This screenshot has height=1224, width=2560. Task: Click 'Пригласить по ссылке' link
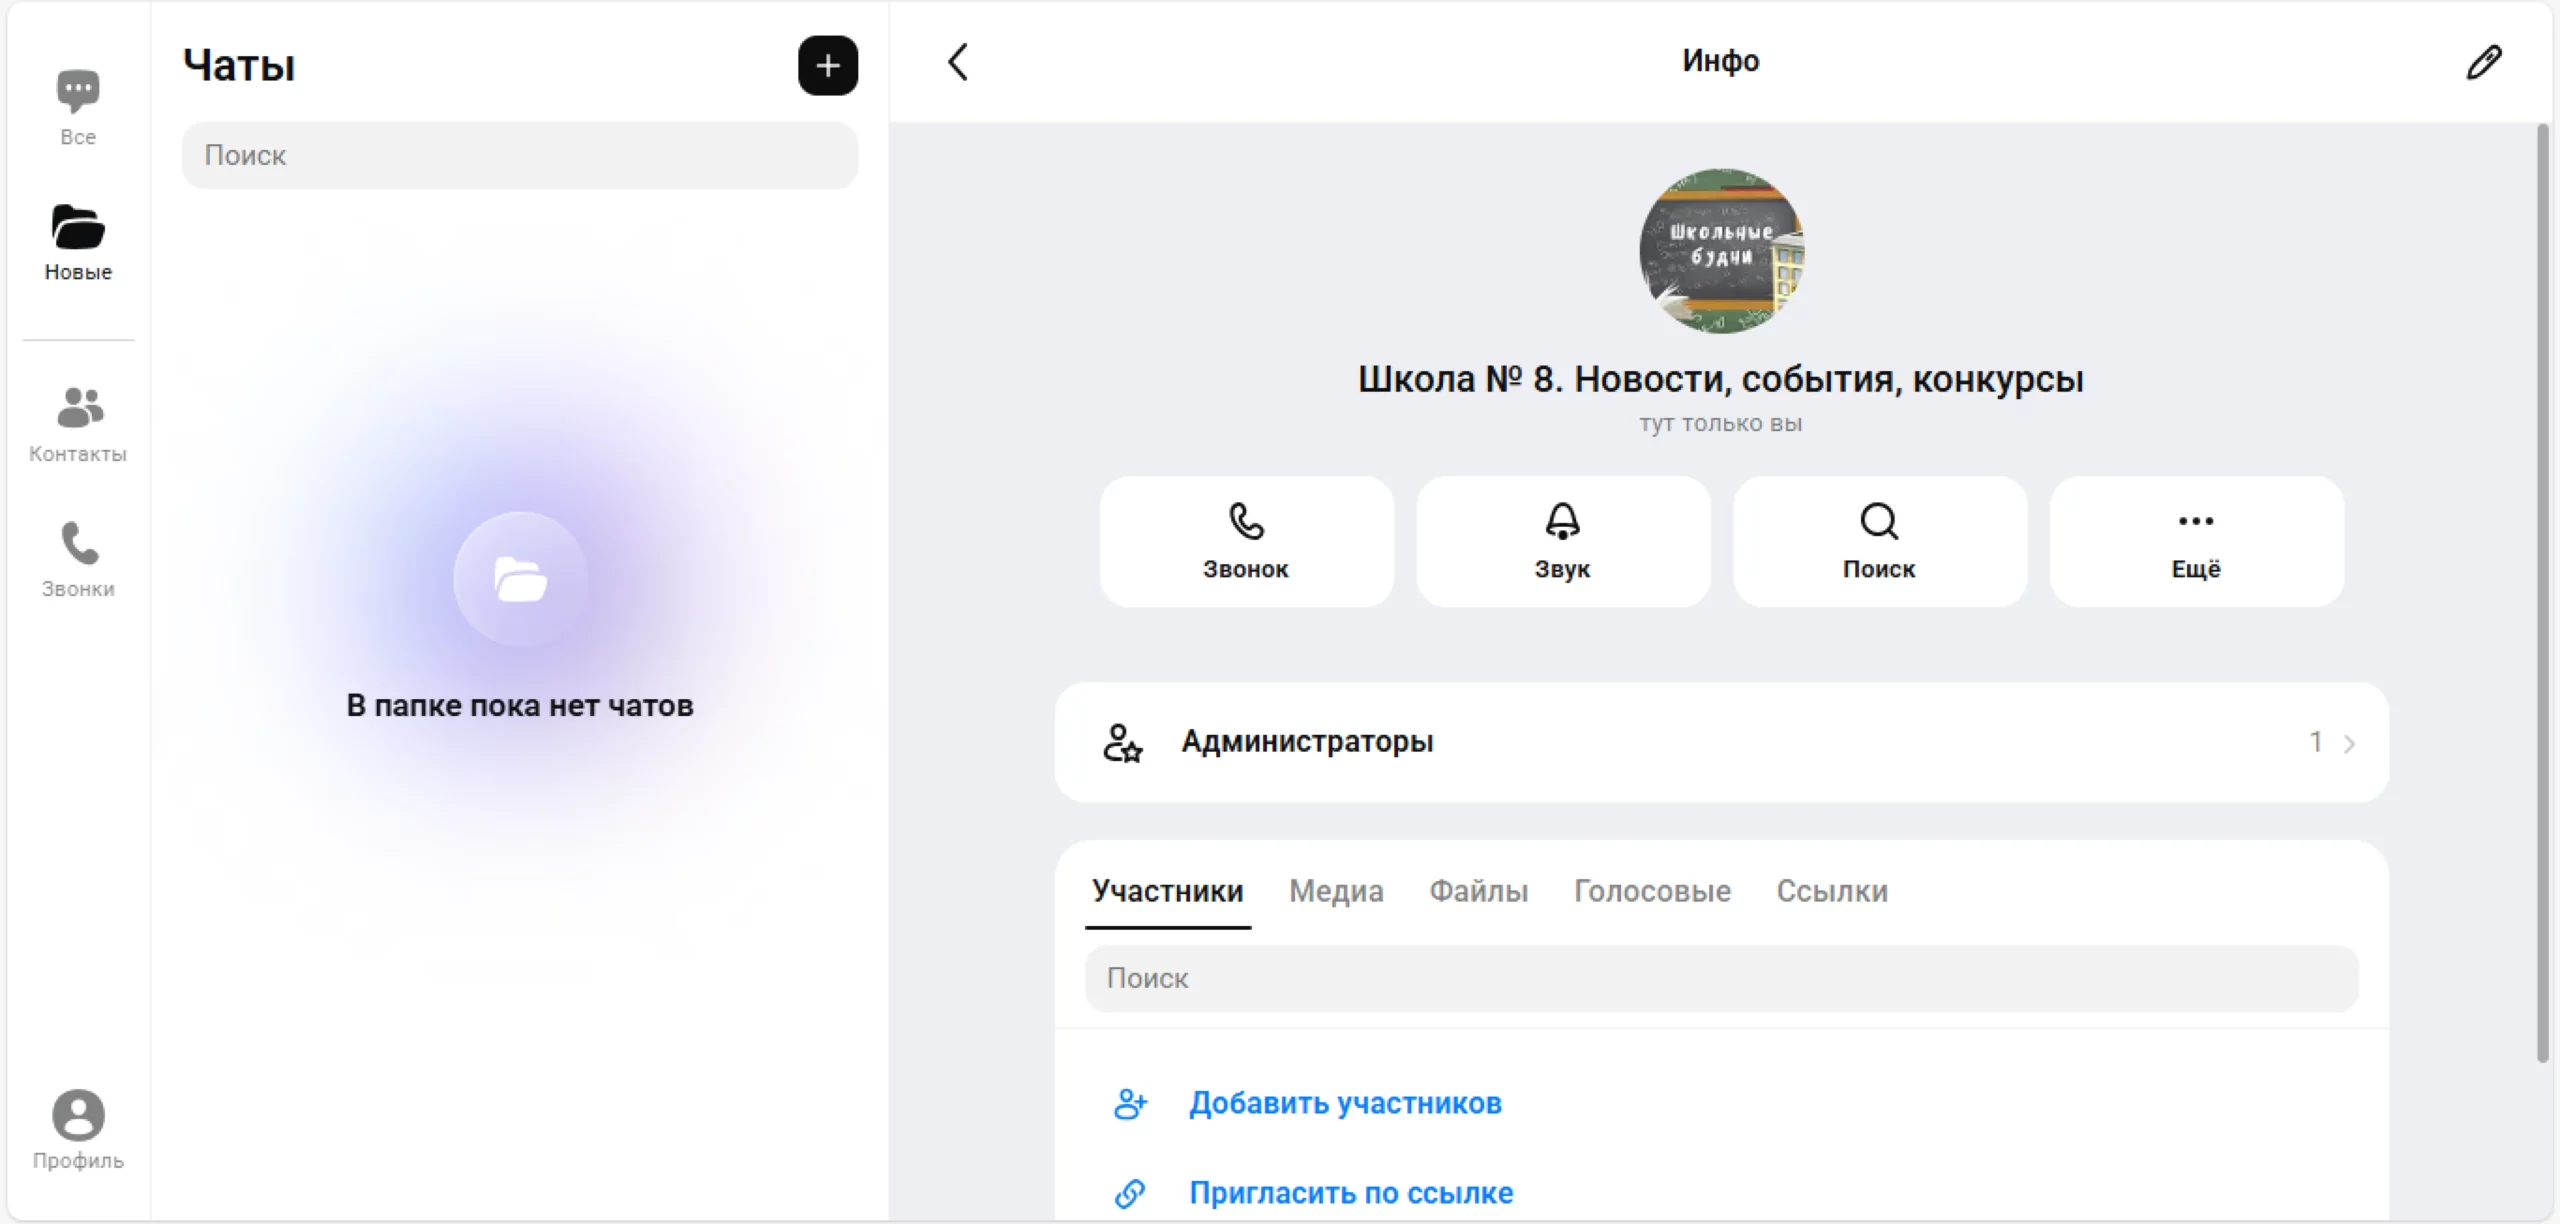(x=1350, y=1192)
